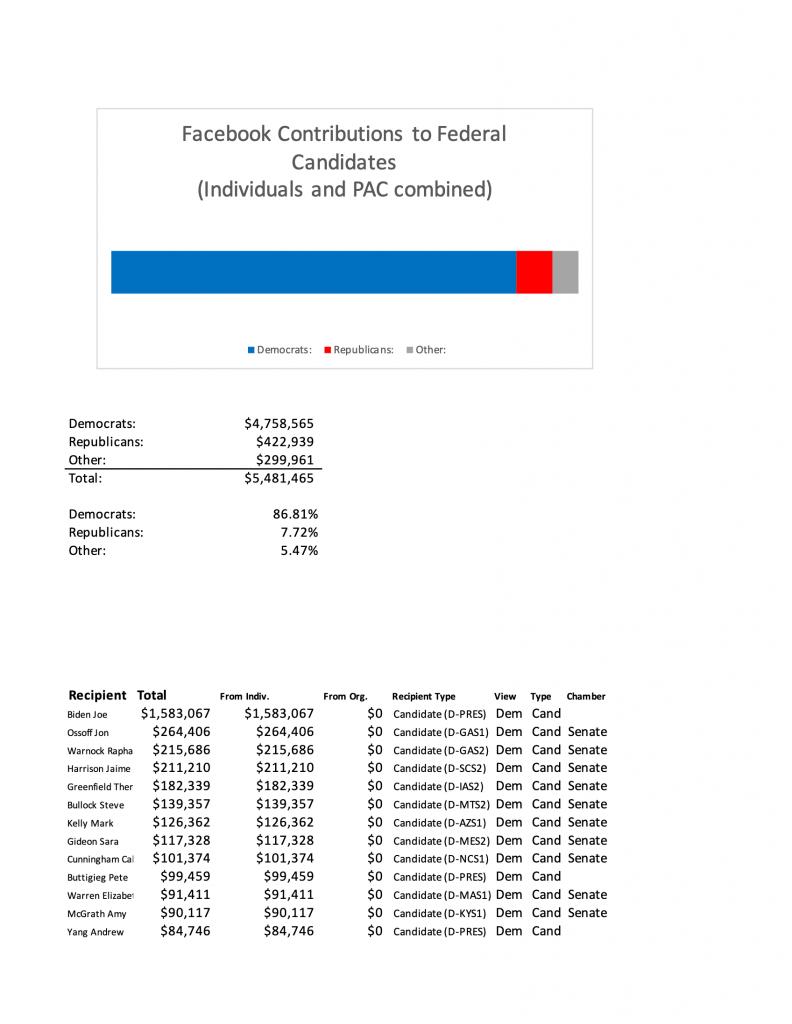Select the Biden Joe recipient cell
This screenshot has width=792, height=1024.
87,714
